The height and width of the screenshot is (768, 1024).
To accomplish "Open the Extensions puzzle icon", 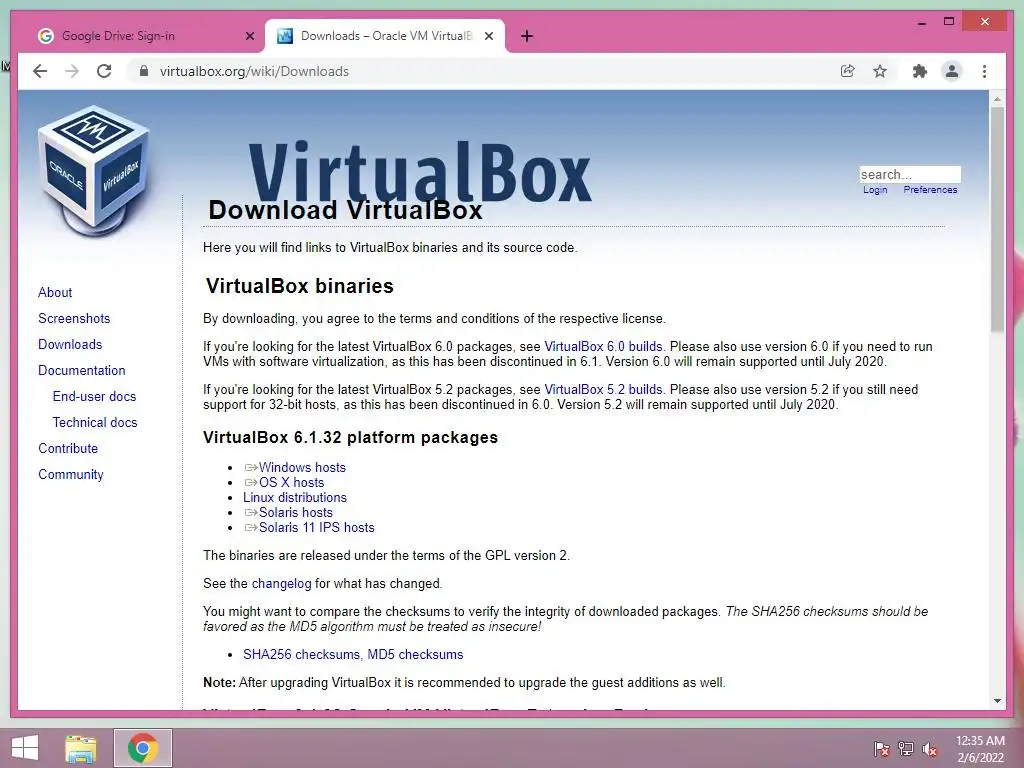I will tap(920, 71).
